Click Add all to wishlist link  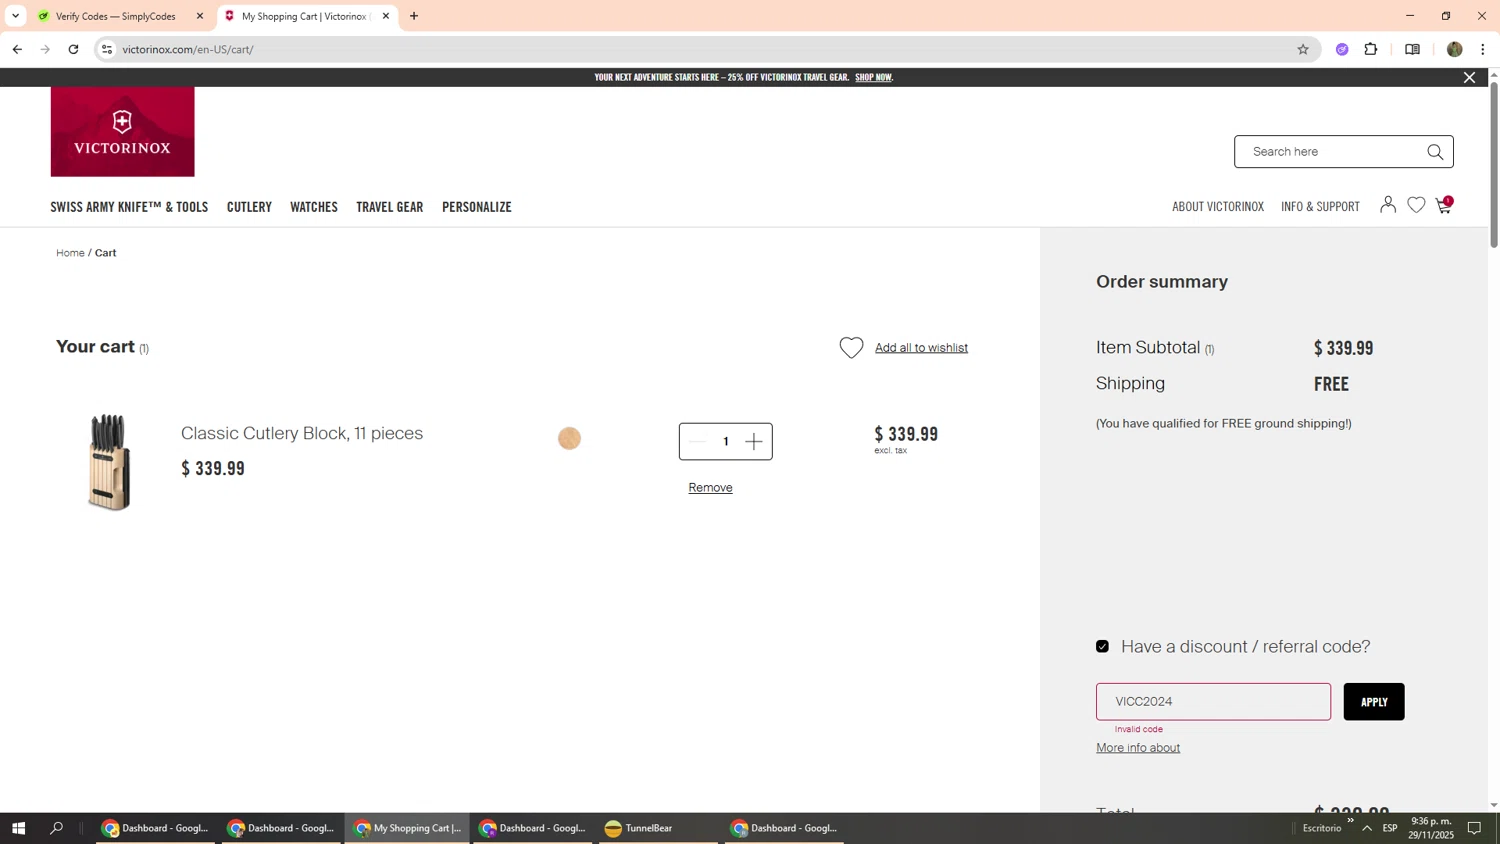tap(921, 348)
